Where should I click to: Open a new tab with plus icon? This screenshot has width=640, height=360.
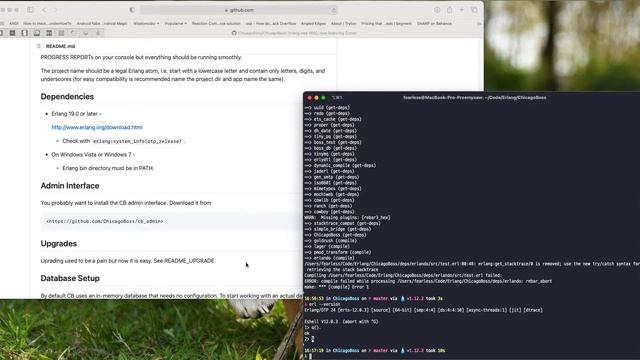click(462, 10)
